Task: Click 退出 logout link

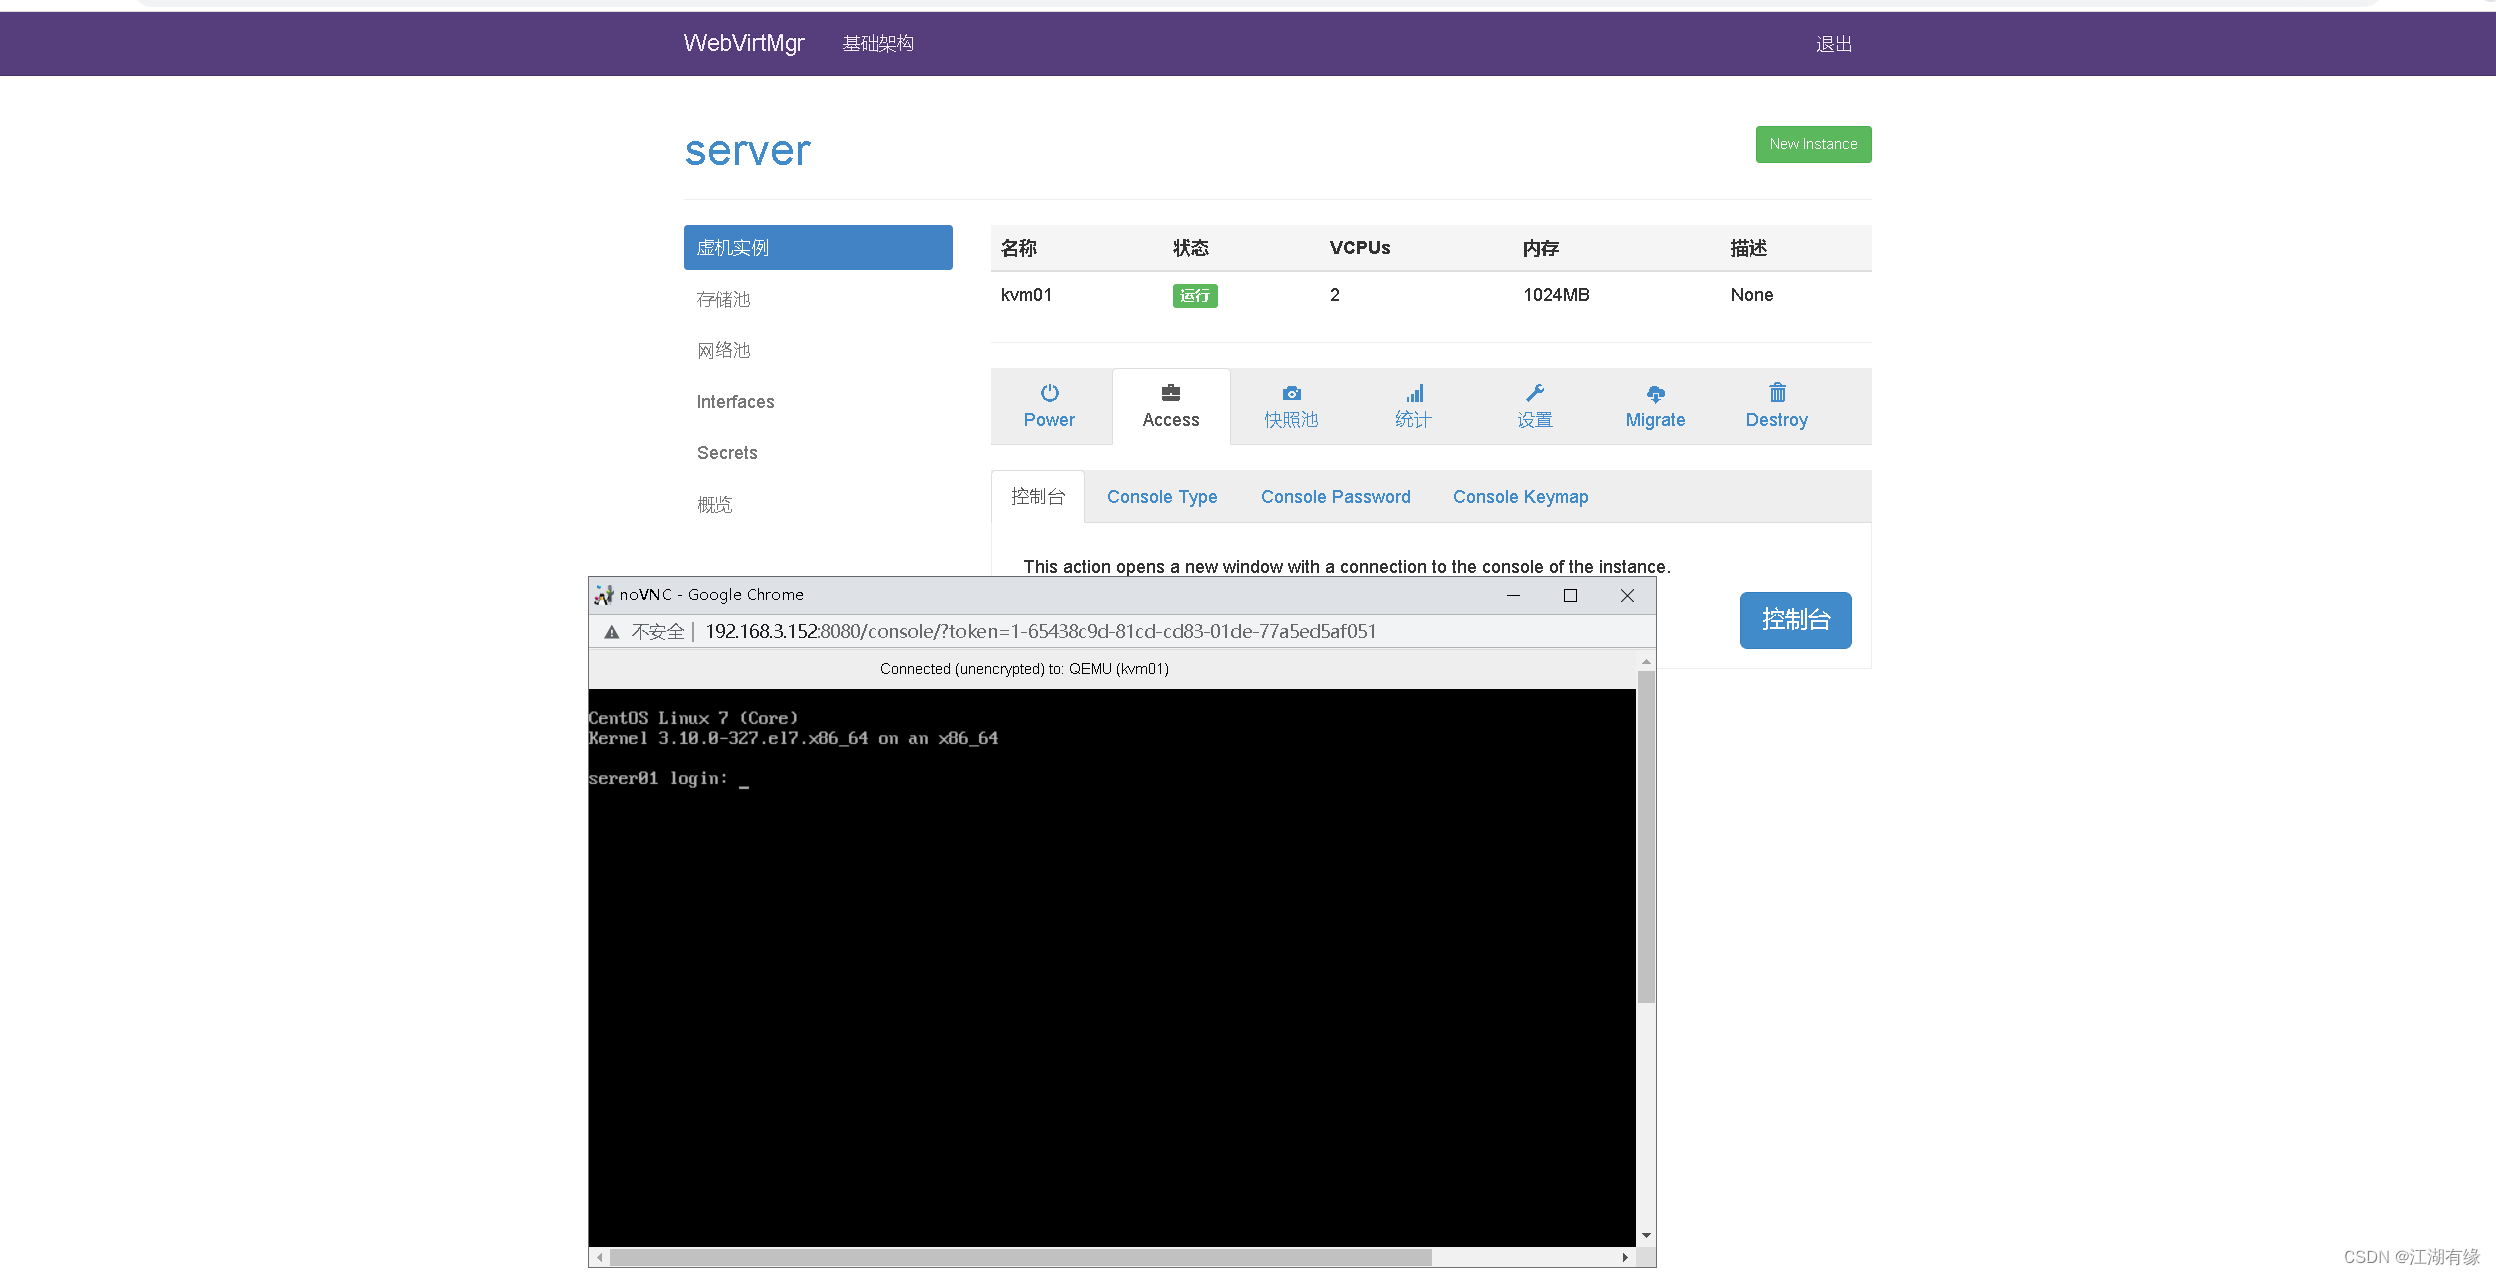Action: pyautogui.click(x=1833, y=44)
